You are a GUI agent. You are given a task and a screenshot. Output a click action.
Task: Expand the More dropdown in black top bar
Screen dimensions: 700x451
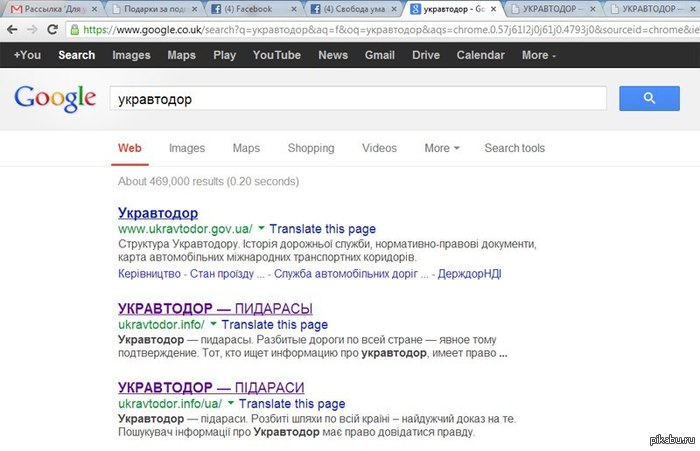(x=539, y=55)
